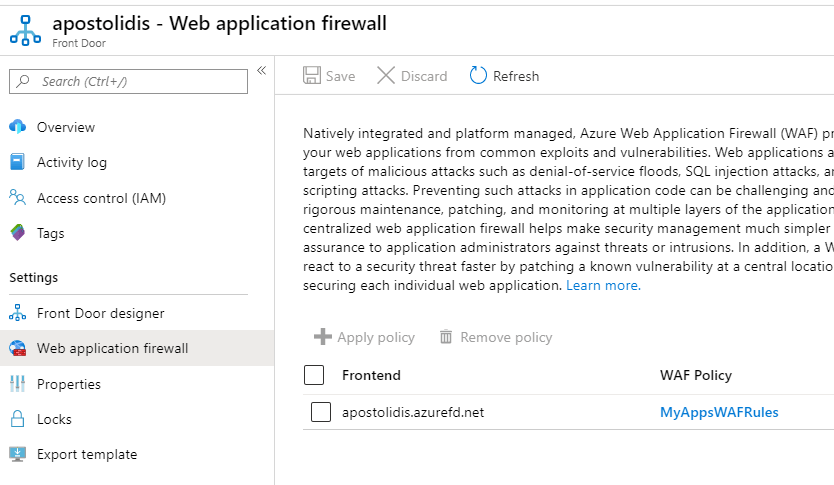Click the Apply policy plus icon
Image resolution: width=834 pixels, height=485 pixels.
323,337
